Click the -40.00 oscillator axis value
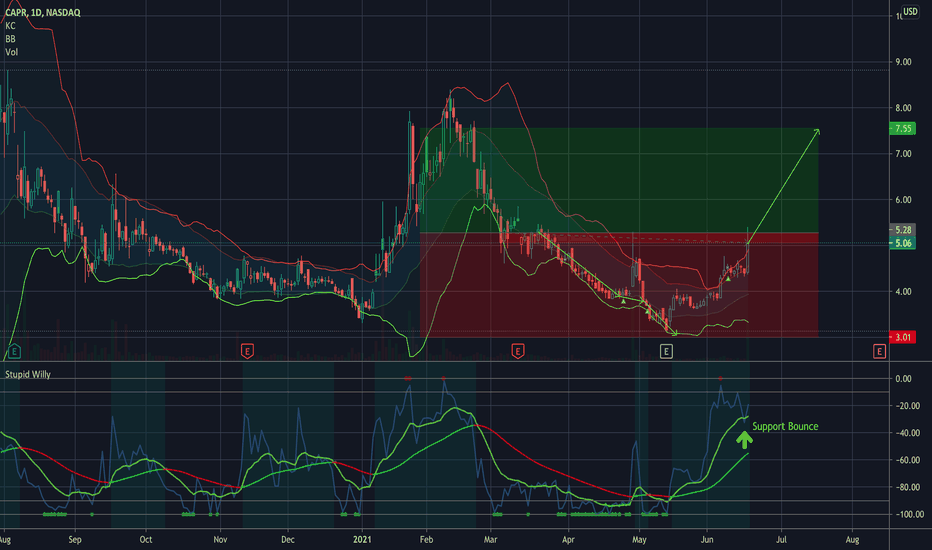The image size is (932, 550). [x=908, y=433]
